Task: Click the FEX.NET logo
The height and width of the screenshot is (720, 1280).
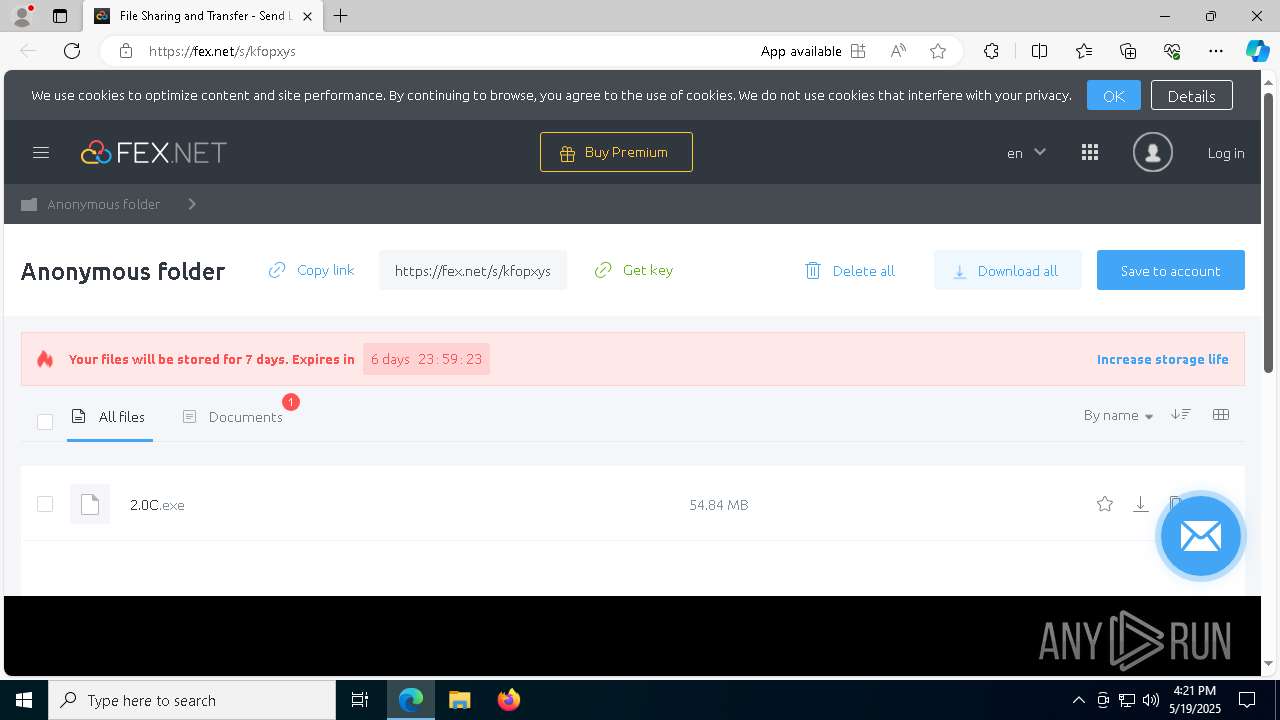Action: (x=154, y=152)
